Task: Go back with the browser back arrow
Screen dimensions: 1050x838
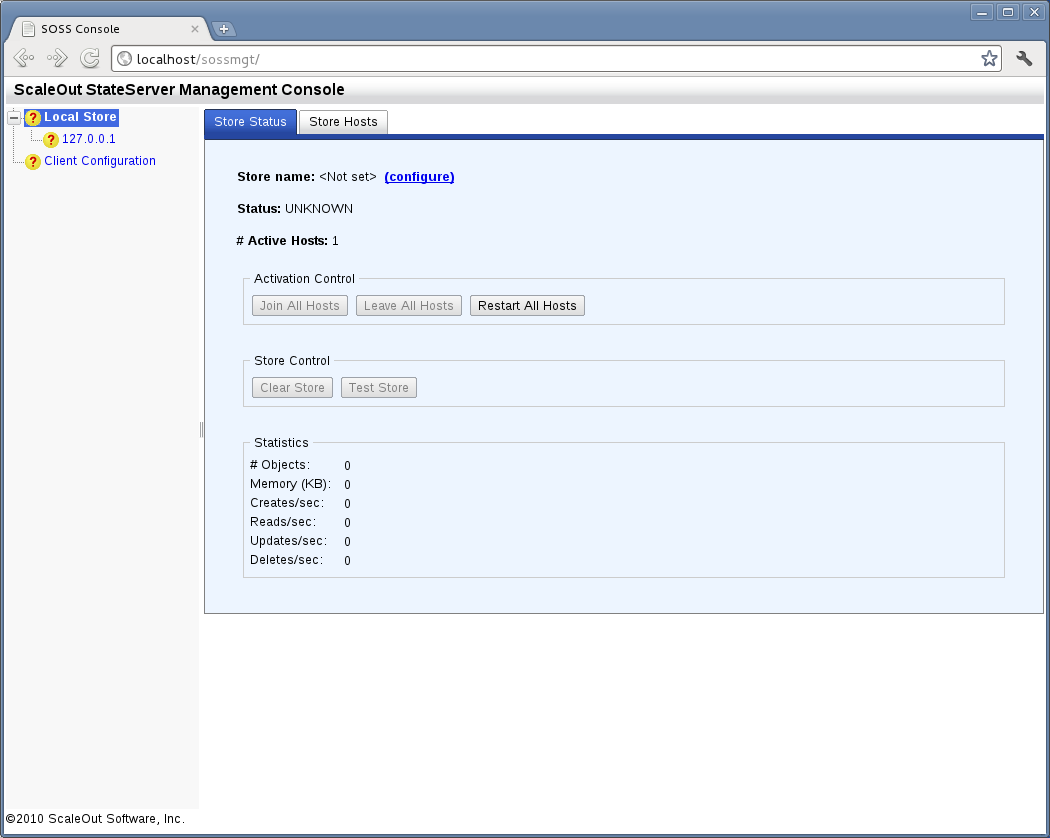Action: point(24,58)
